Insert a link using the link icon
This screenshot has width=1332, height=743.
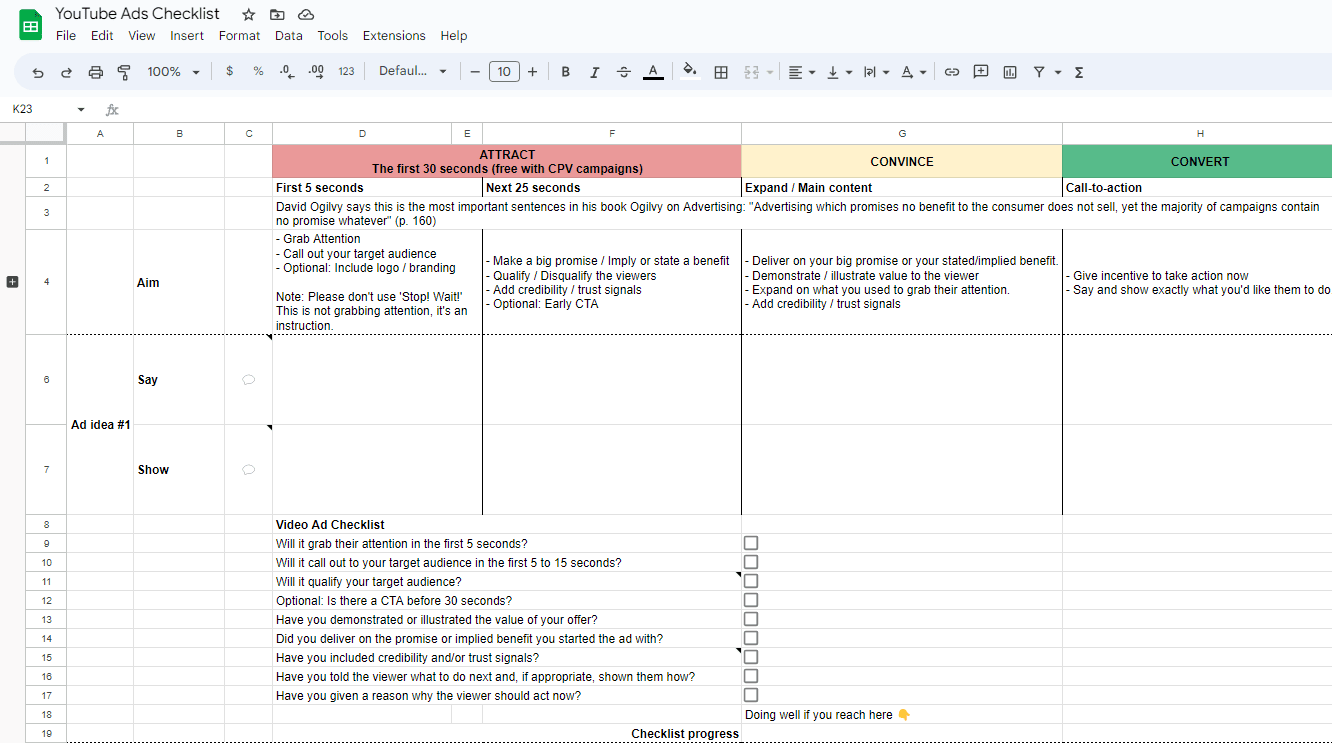tap(952, 71)
